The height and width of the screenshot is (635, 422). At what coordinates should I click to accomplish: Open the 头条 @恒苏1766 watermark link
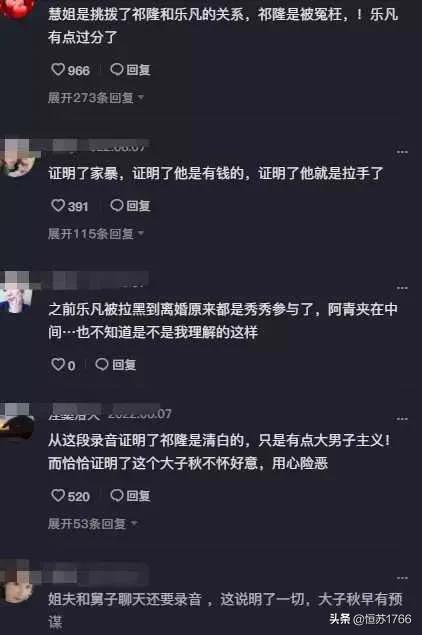(370, 619)
